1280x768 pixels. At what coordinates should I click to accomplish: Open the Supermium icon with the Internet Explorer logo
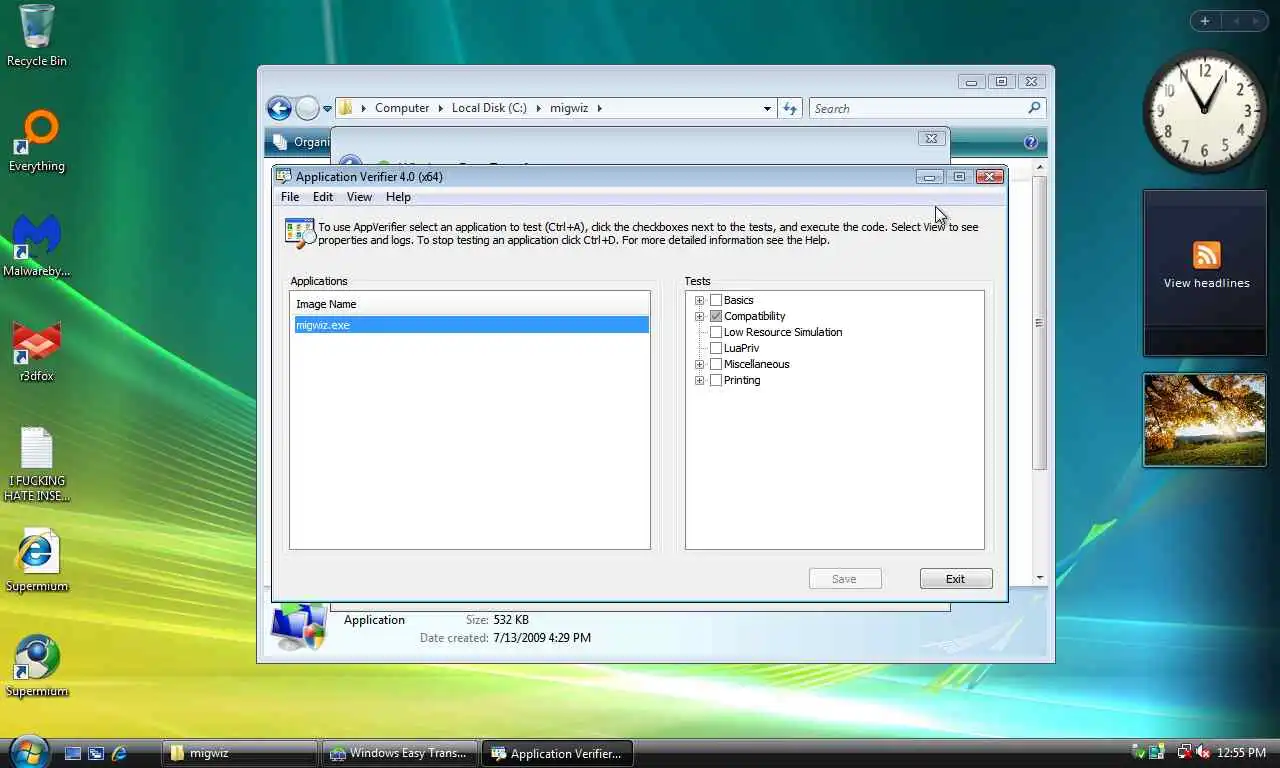pyautogui.click(x=37, y=561)
